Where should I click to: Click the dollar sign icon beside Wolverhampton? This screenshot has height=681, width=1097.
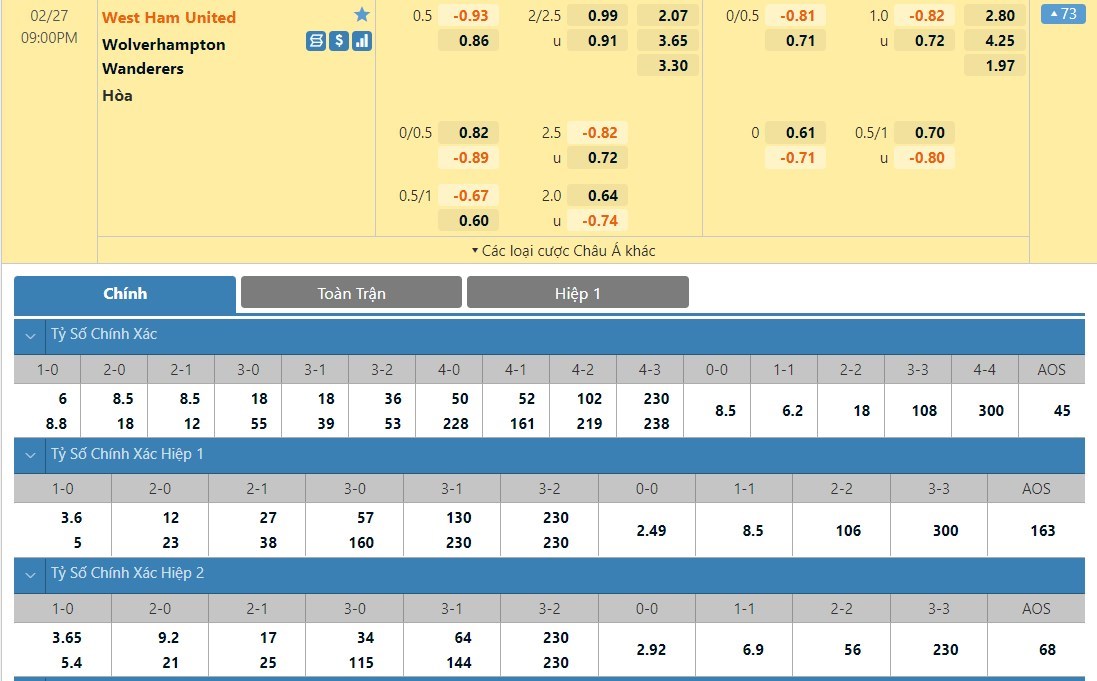339,41
